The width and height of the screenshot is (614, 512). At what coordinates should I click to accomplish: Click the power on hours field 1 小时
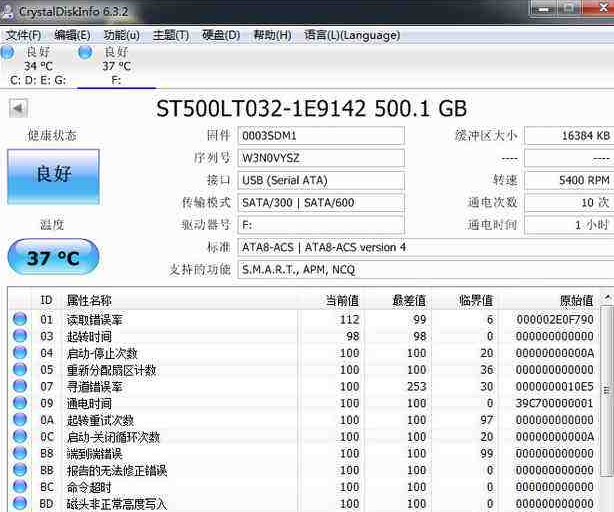(x=569, y=225)
